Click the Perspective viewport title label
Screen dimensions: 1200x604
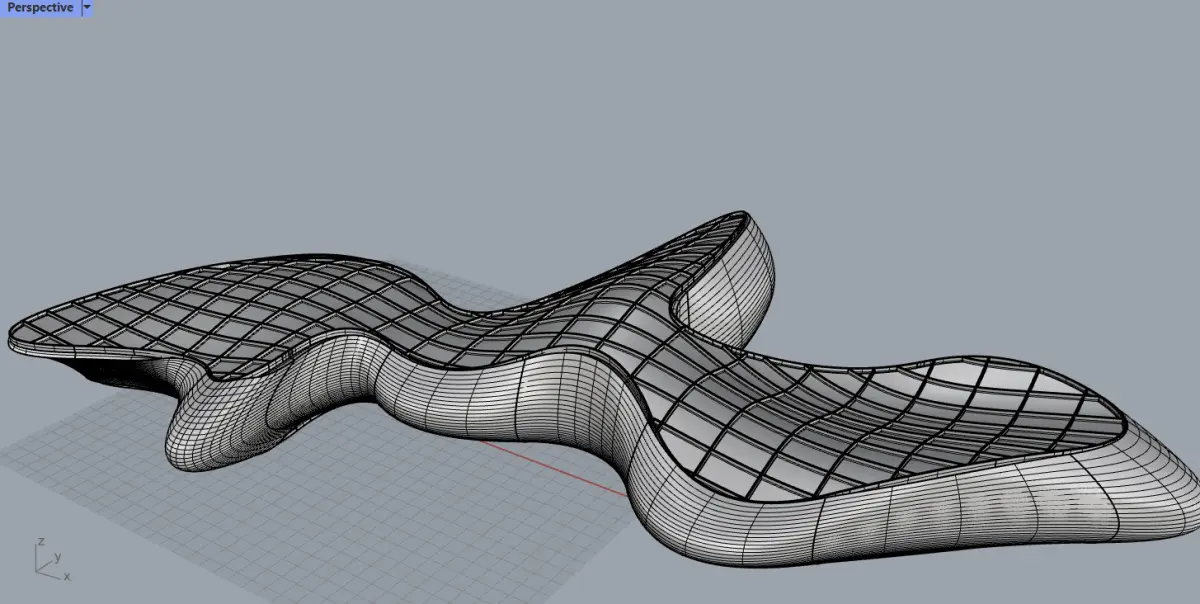39,7
